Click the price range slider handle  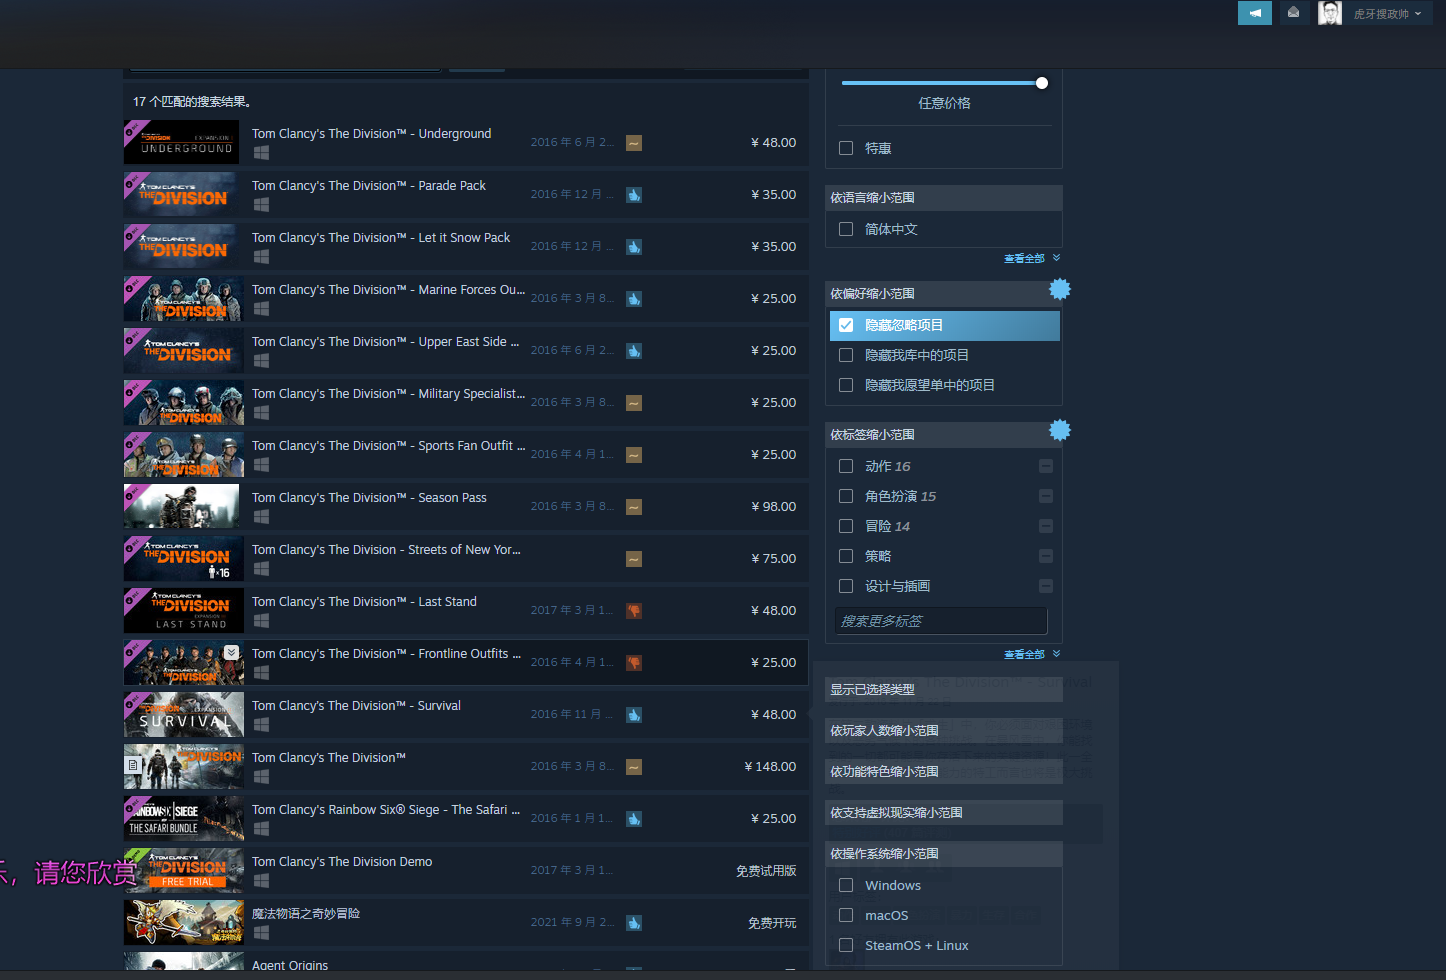click(x=1042, y=83)
